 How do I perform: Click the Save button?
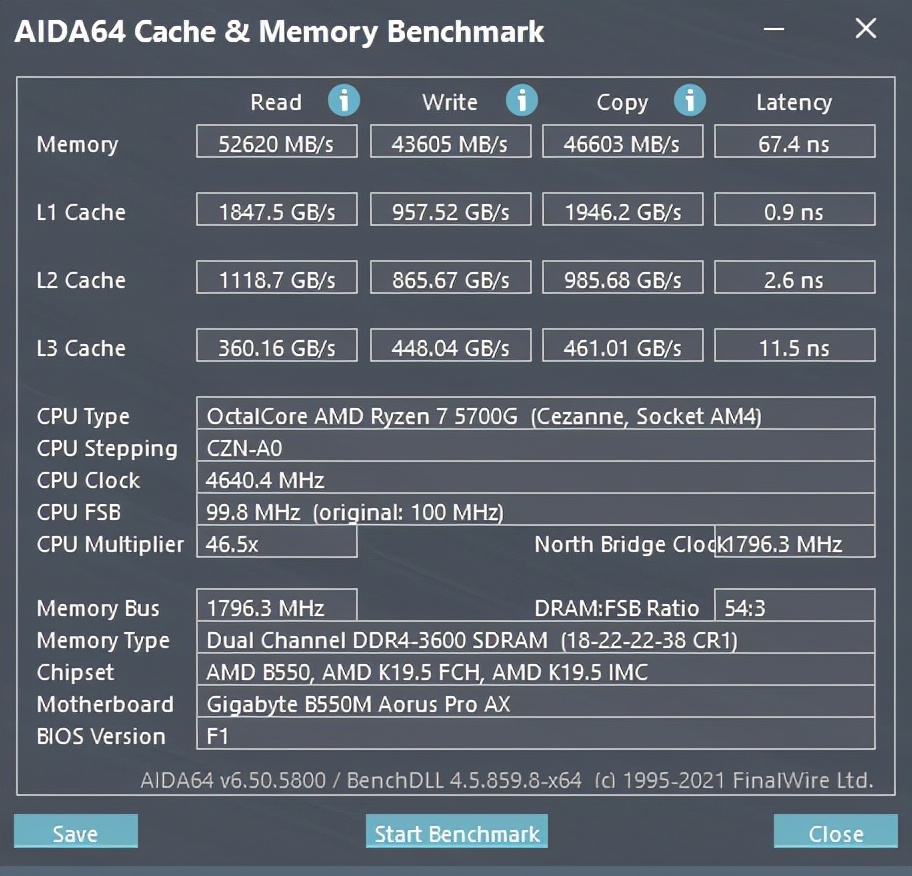coord(76,832)
